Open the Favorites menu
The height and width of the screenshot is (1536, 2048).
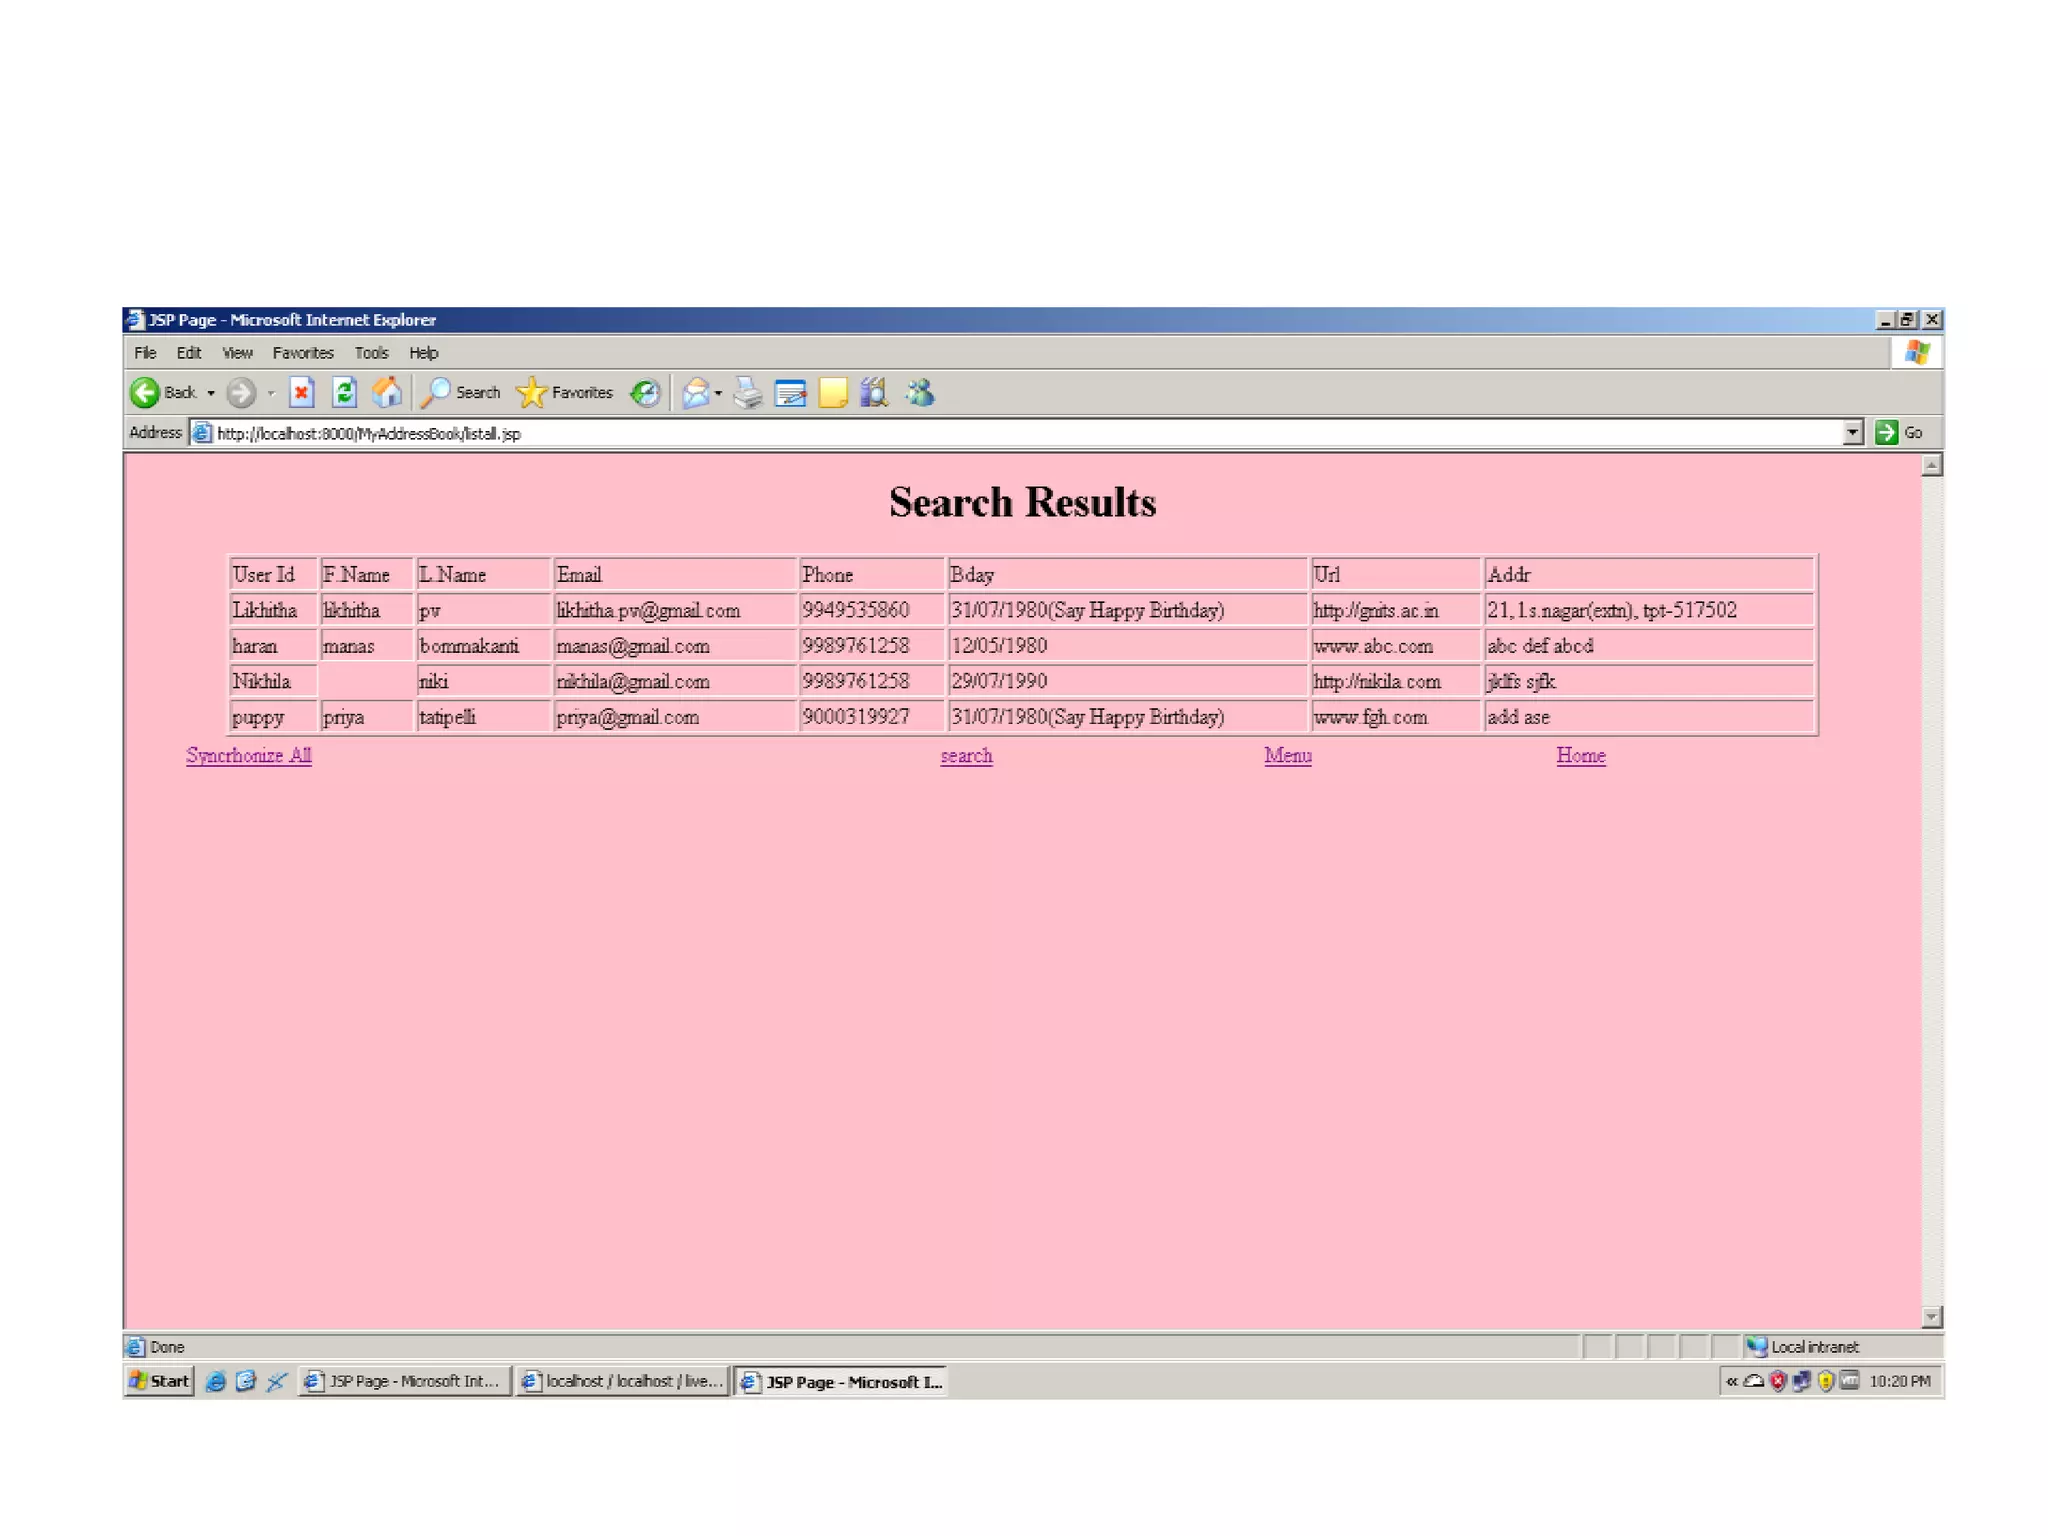pos(303,353)
